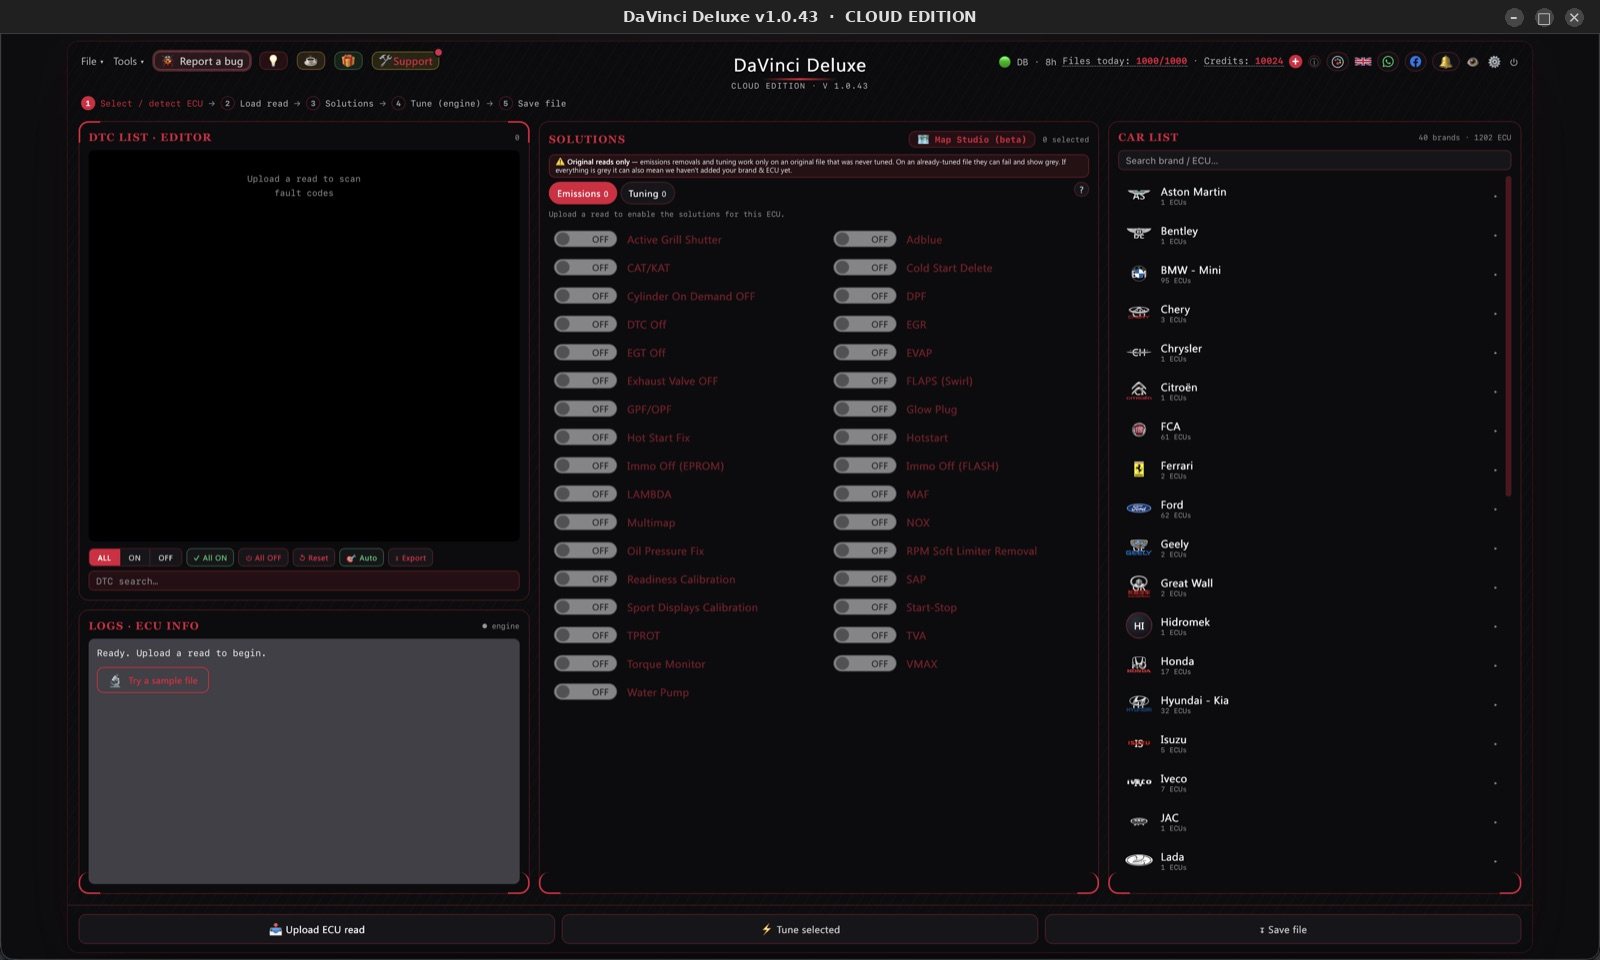The width and height of the screenshot is (1600, 960).
Task: Go to step 3 Solutions
Action: 340,104
